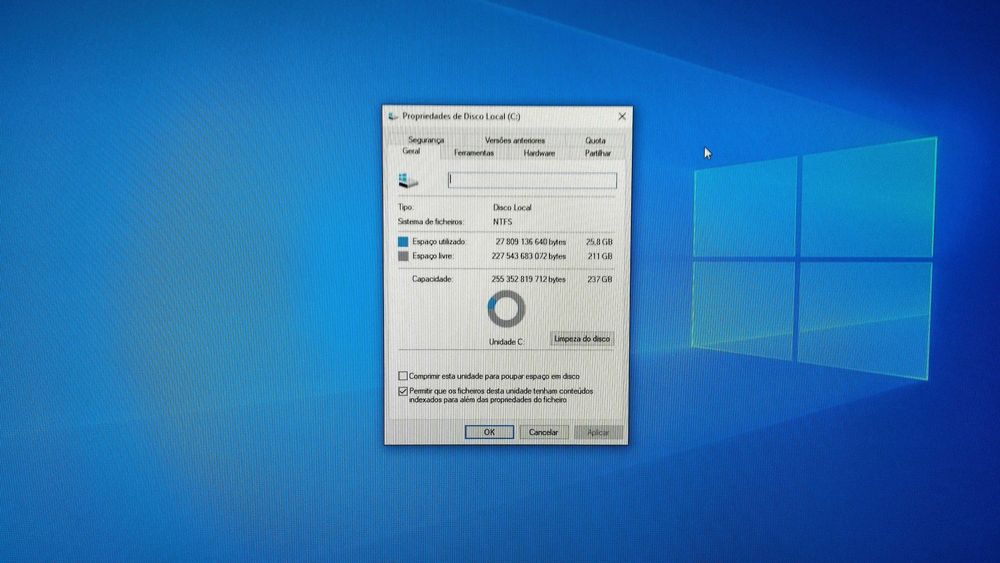Viewport: 1000px width, 563px height.
Task: Go to the Partilhar tab
Action: 598,153
